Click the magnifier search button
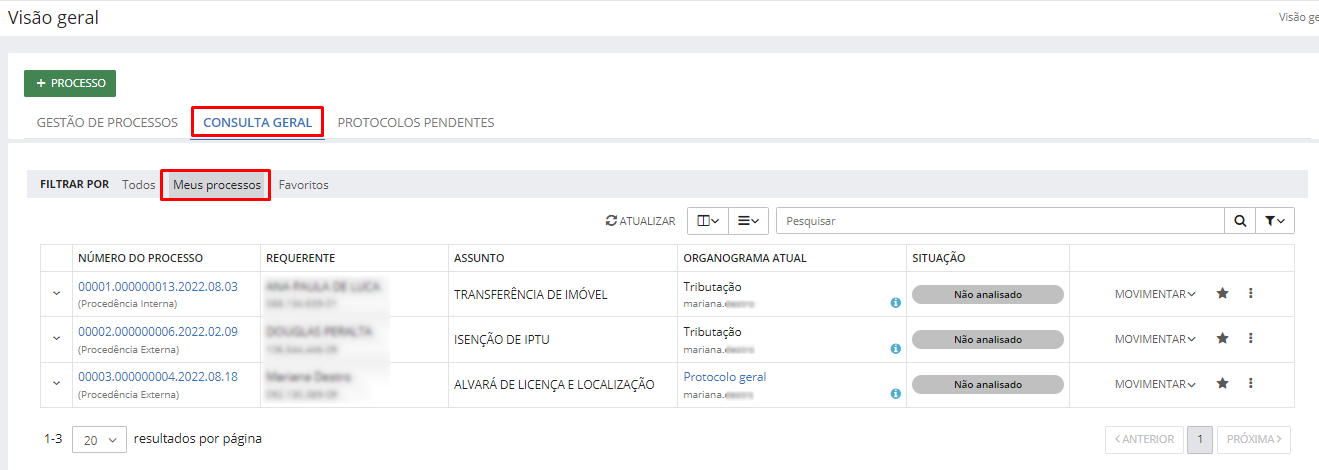Screen dimensions: 1319x470 [1240, 221]
